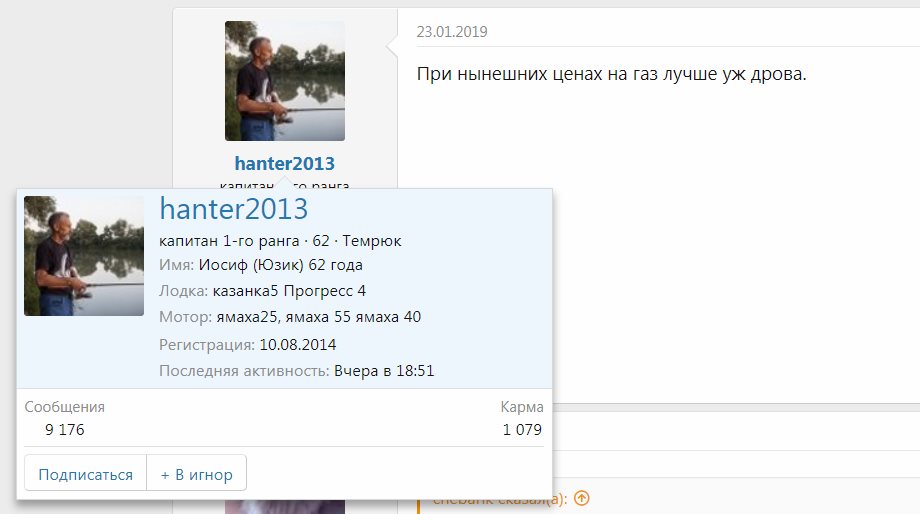
Task: Click last activity time Вчера в 18:51
Action: click(x=384, y=371)
